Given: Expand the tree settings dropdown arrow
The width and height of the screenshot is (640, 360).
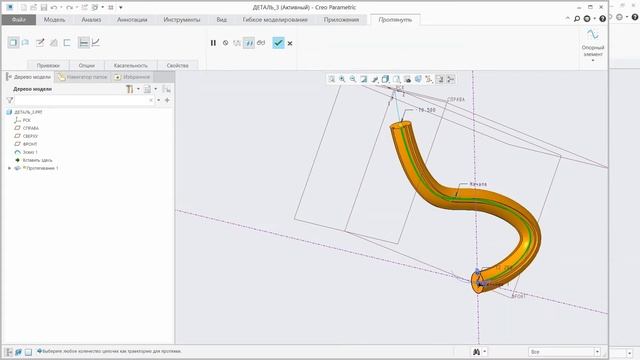Looking at the screenshot, I should tap(138, 89).
